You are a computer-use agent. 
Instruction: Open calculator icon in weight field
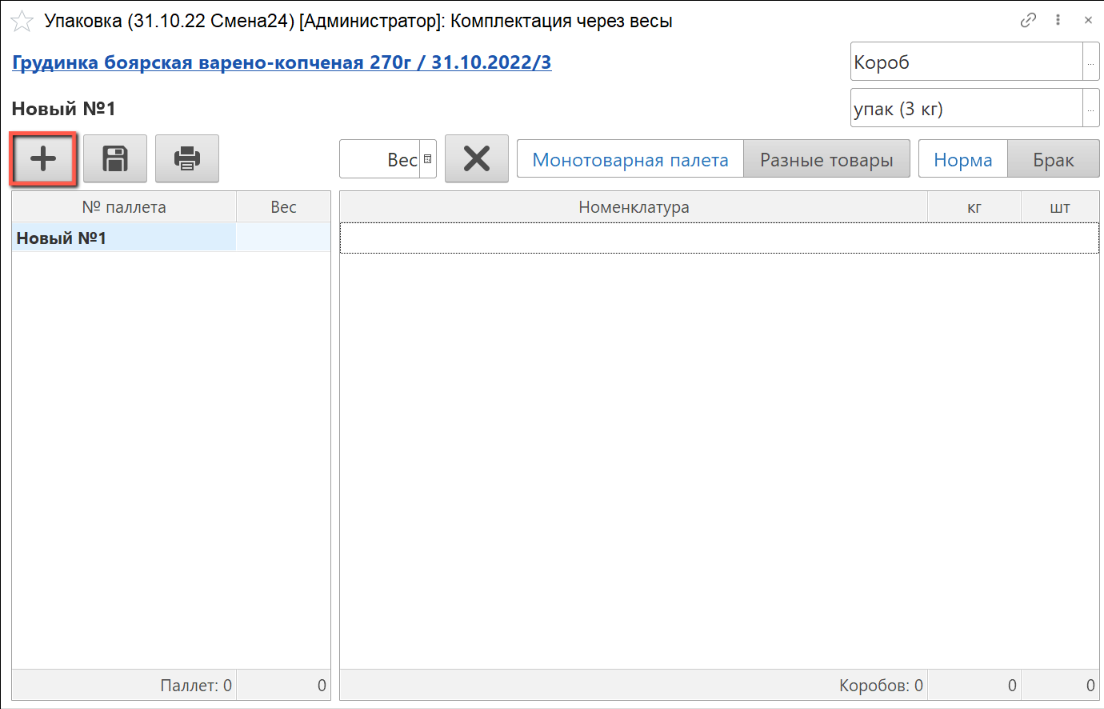point(428,159)
